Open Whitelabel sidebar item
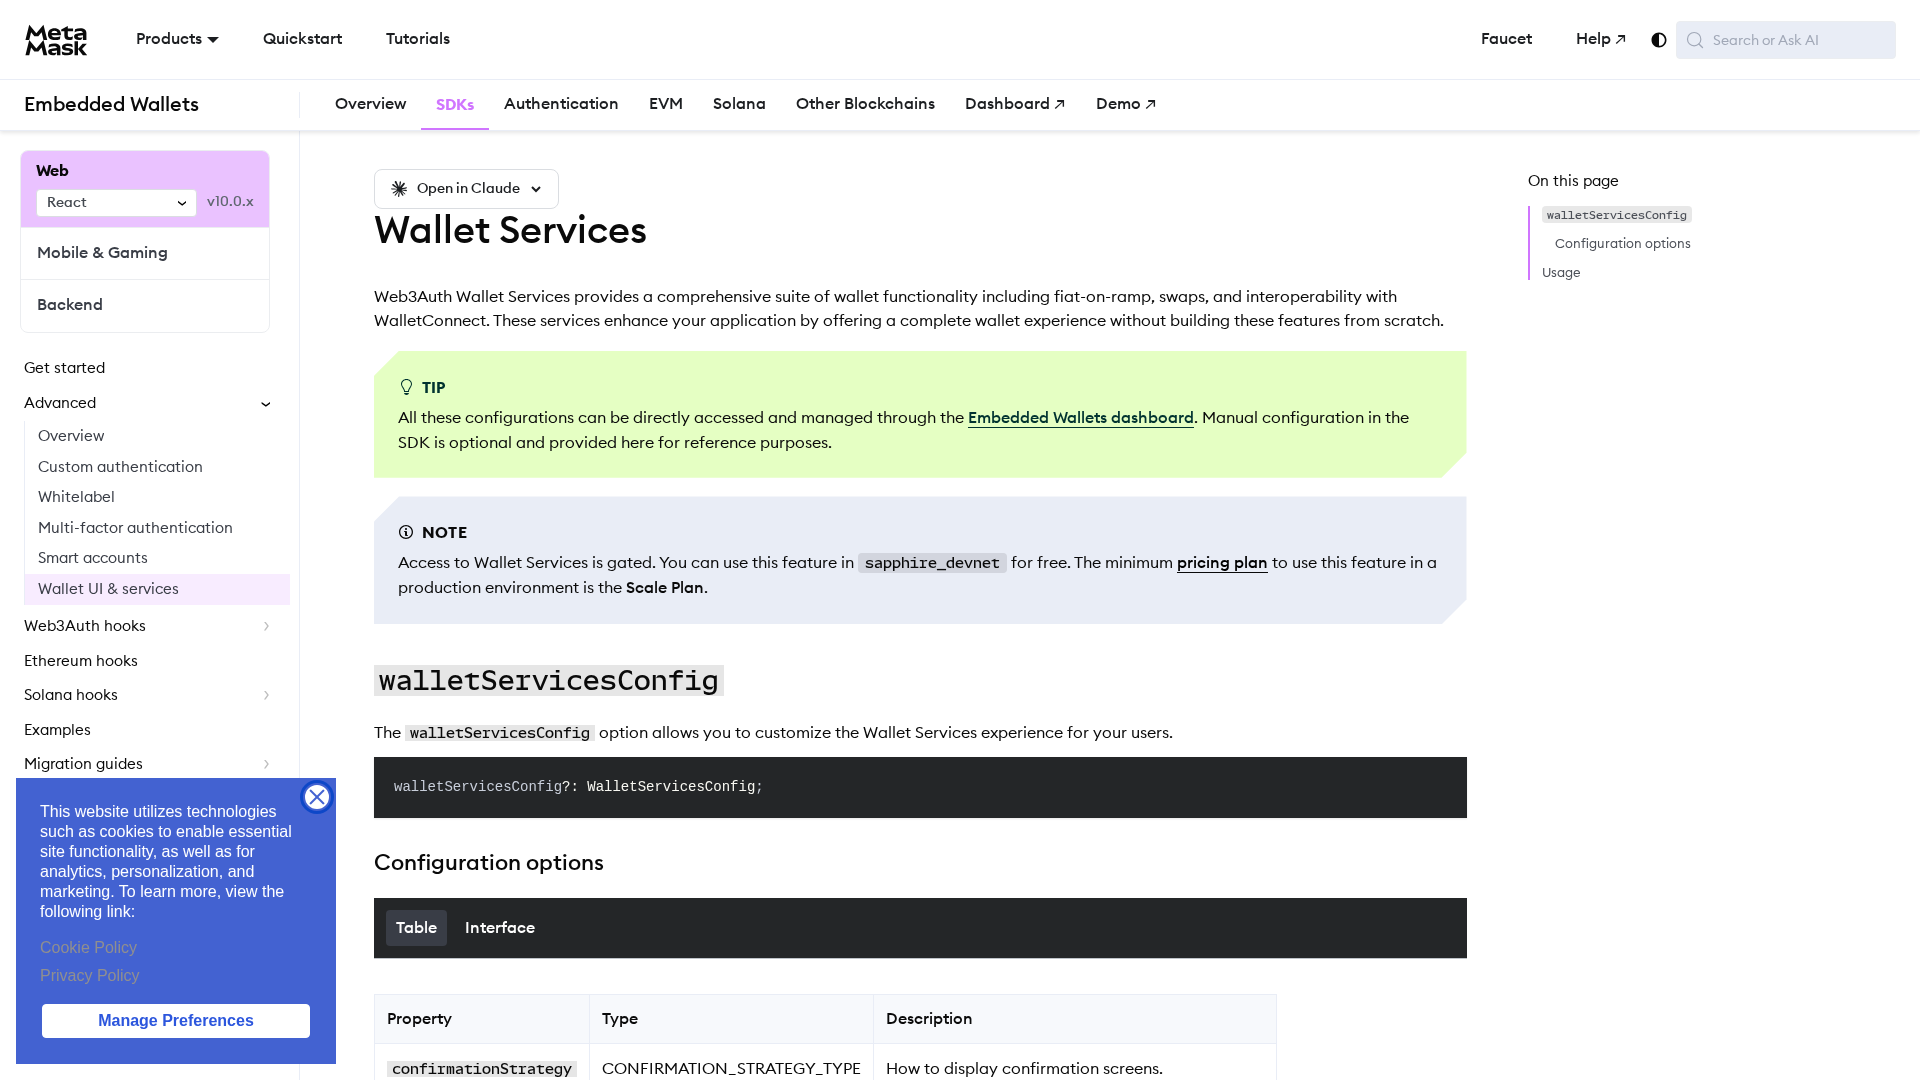 coord(76,497)
